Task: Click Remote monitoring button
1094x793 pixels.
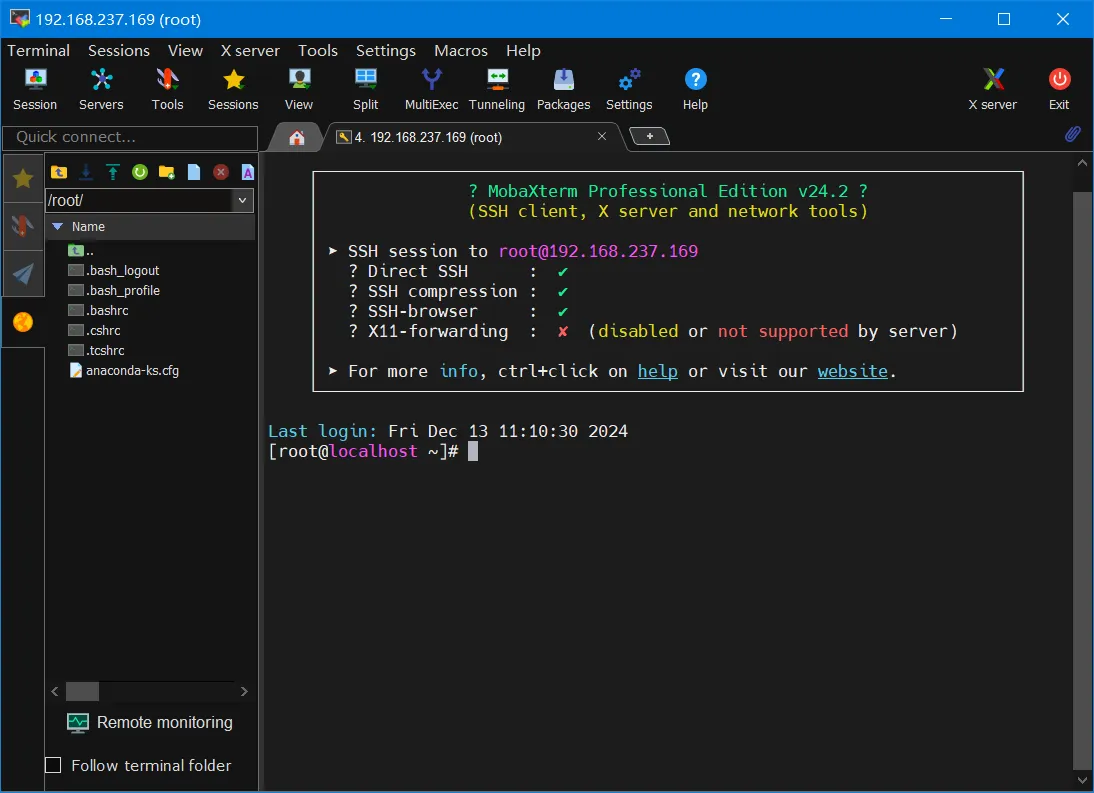Action: [150, 723]
